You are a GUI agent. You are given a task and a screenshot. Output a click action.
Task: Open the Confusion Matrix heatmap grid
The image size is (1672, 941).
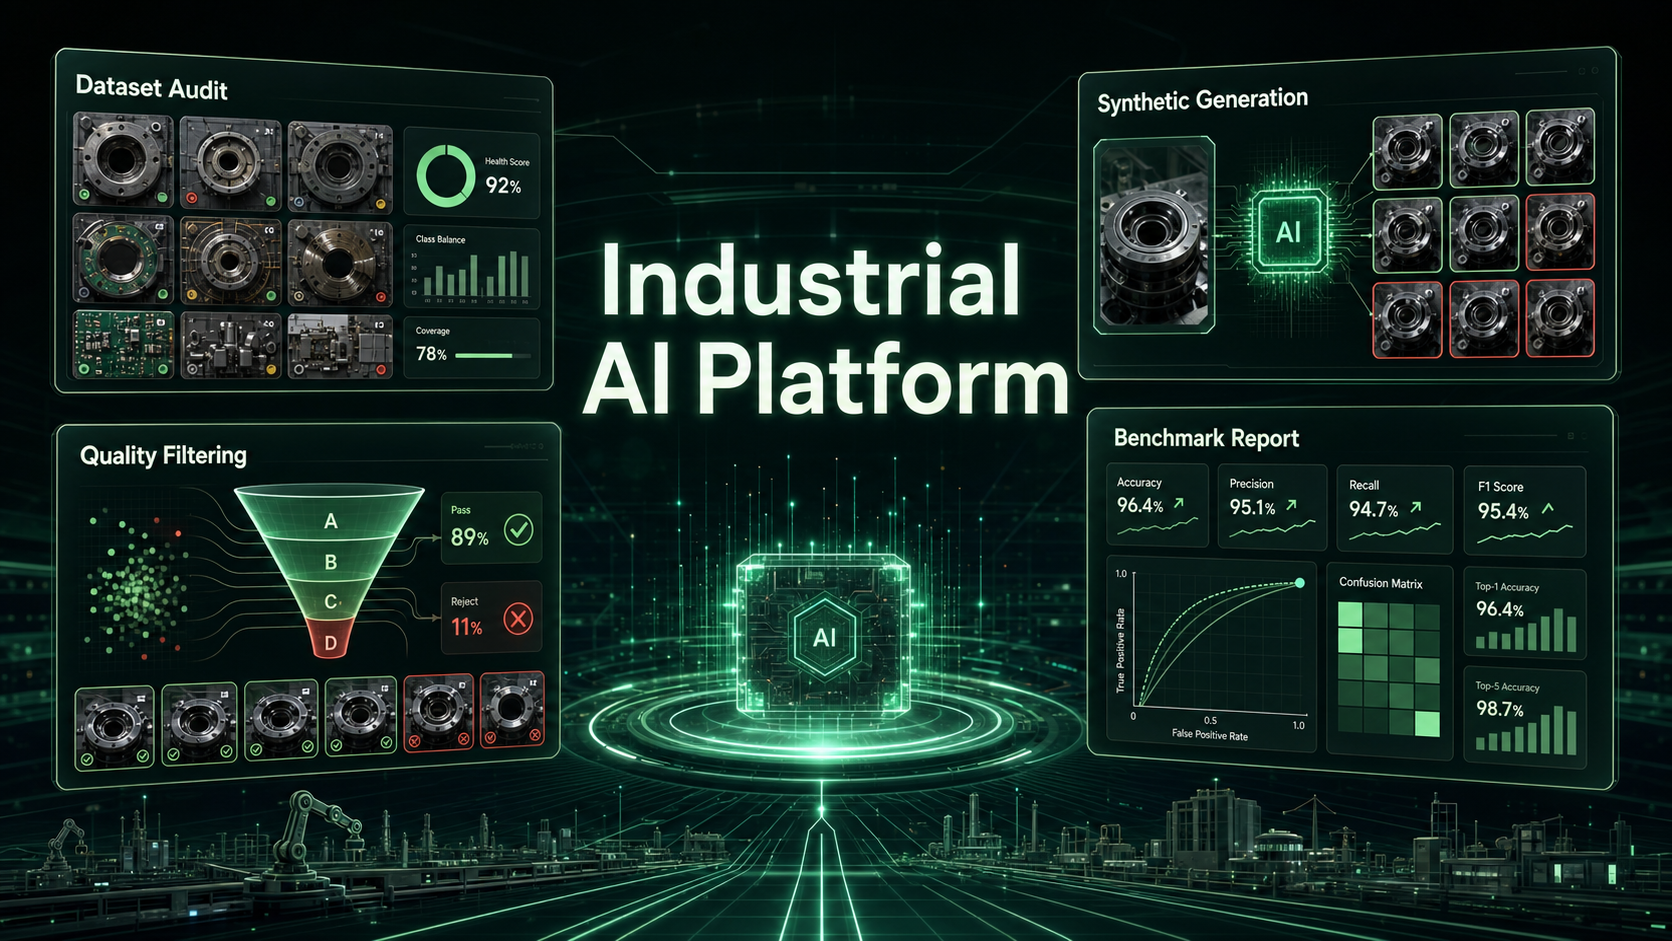[x=1389, y=669]
